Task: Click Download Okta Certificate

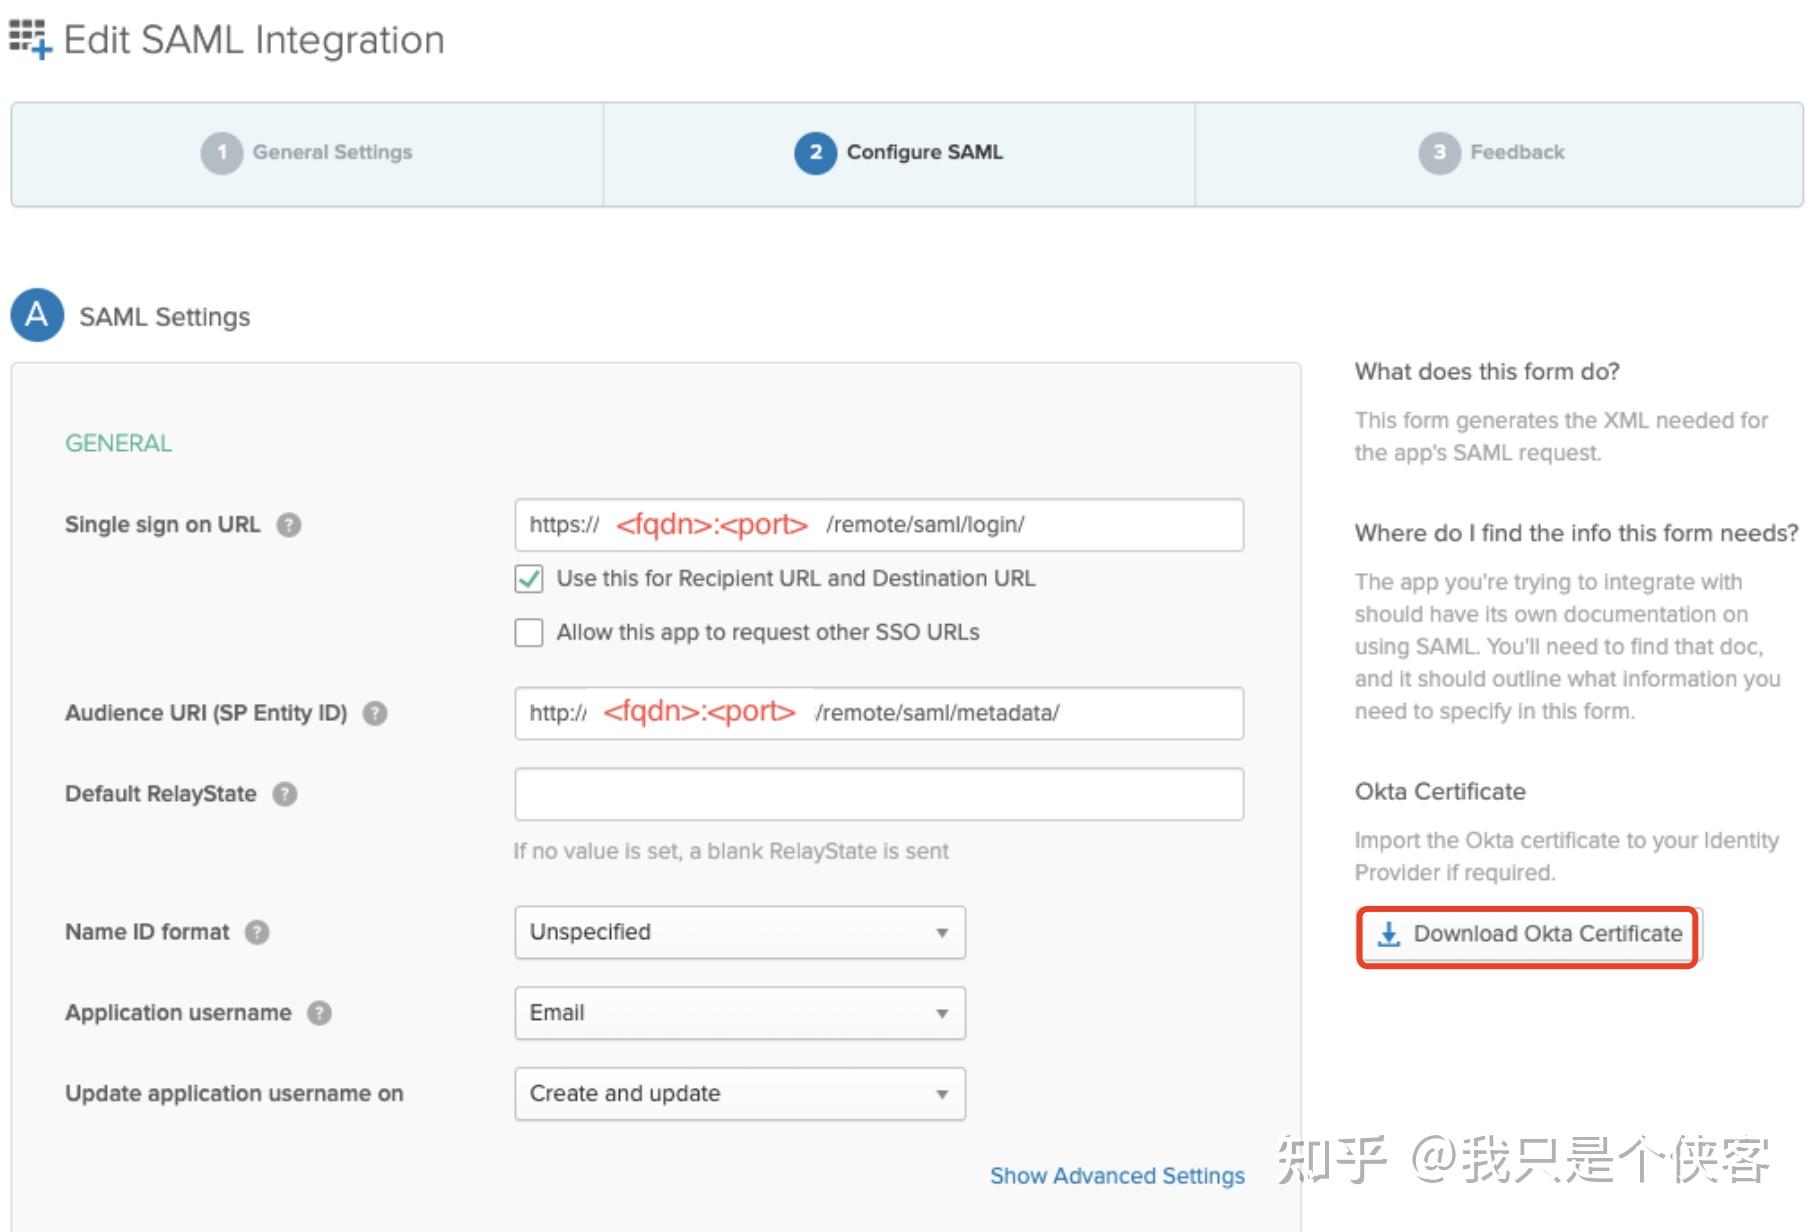Action: point(1527,934)
